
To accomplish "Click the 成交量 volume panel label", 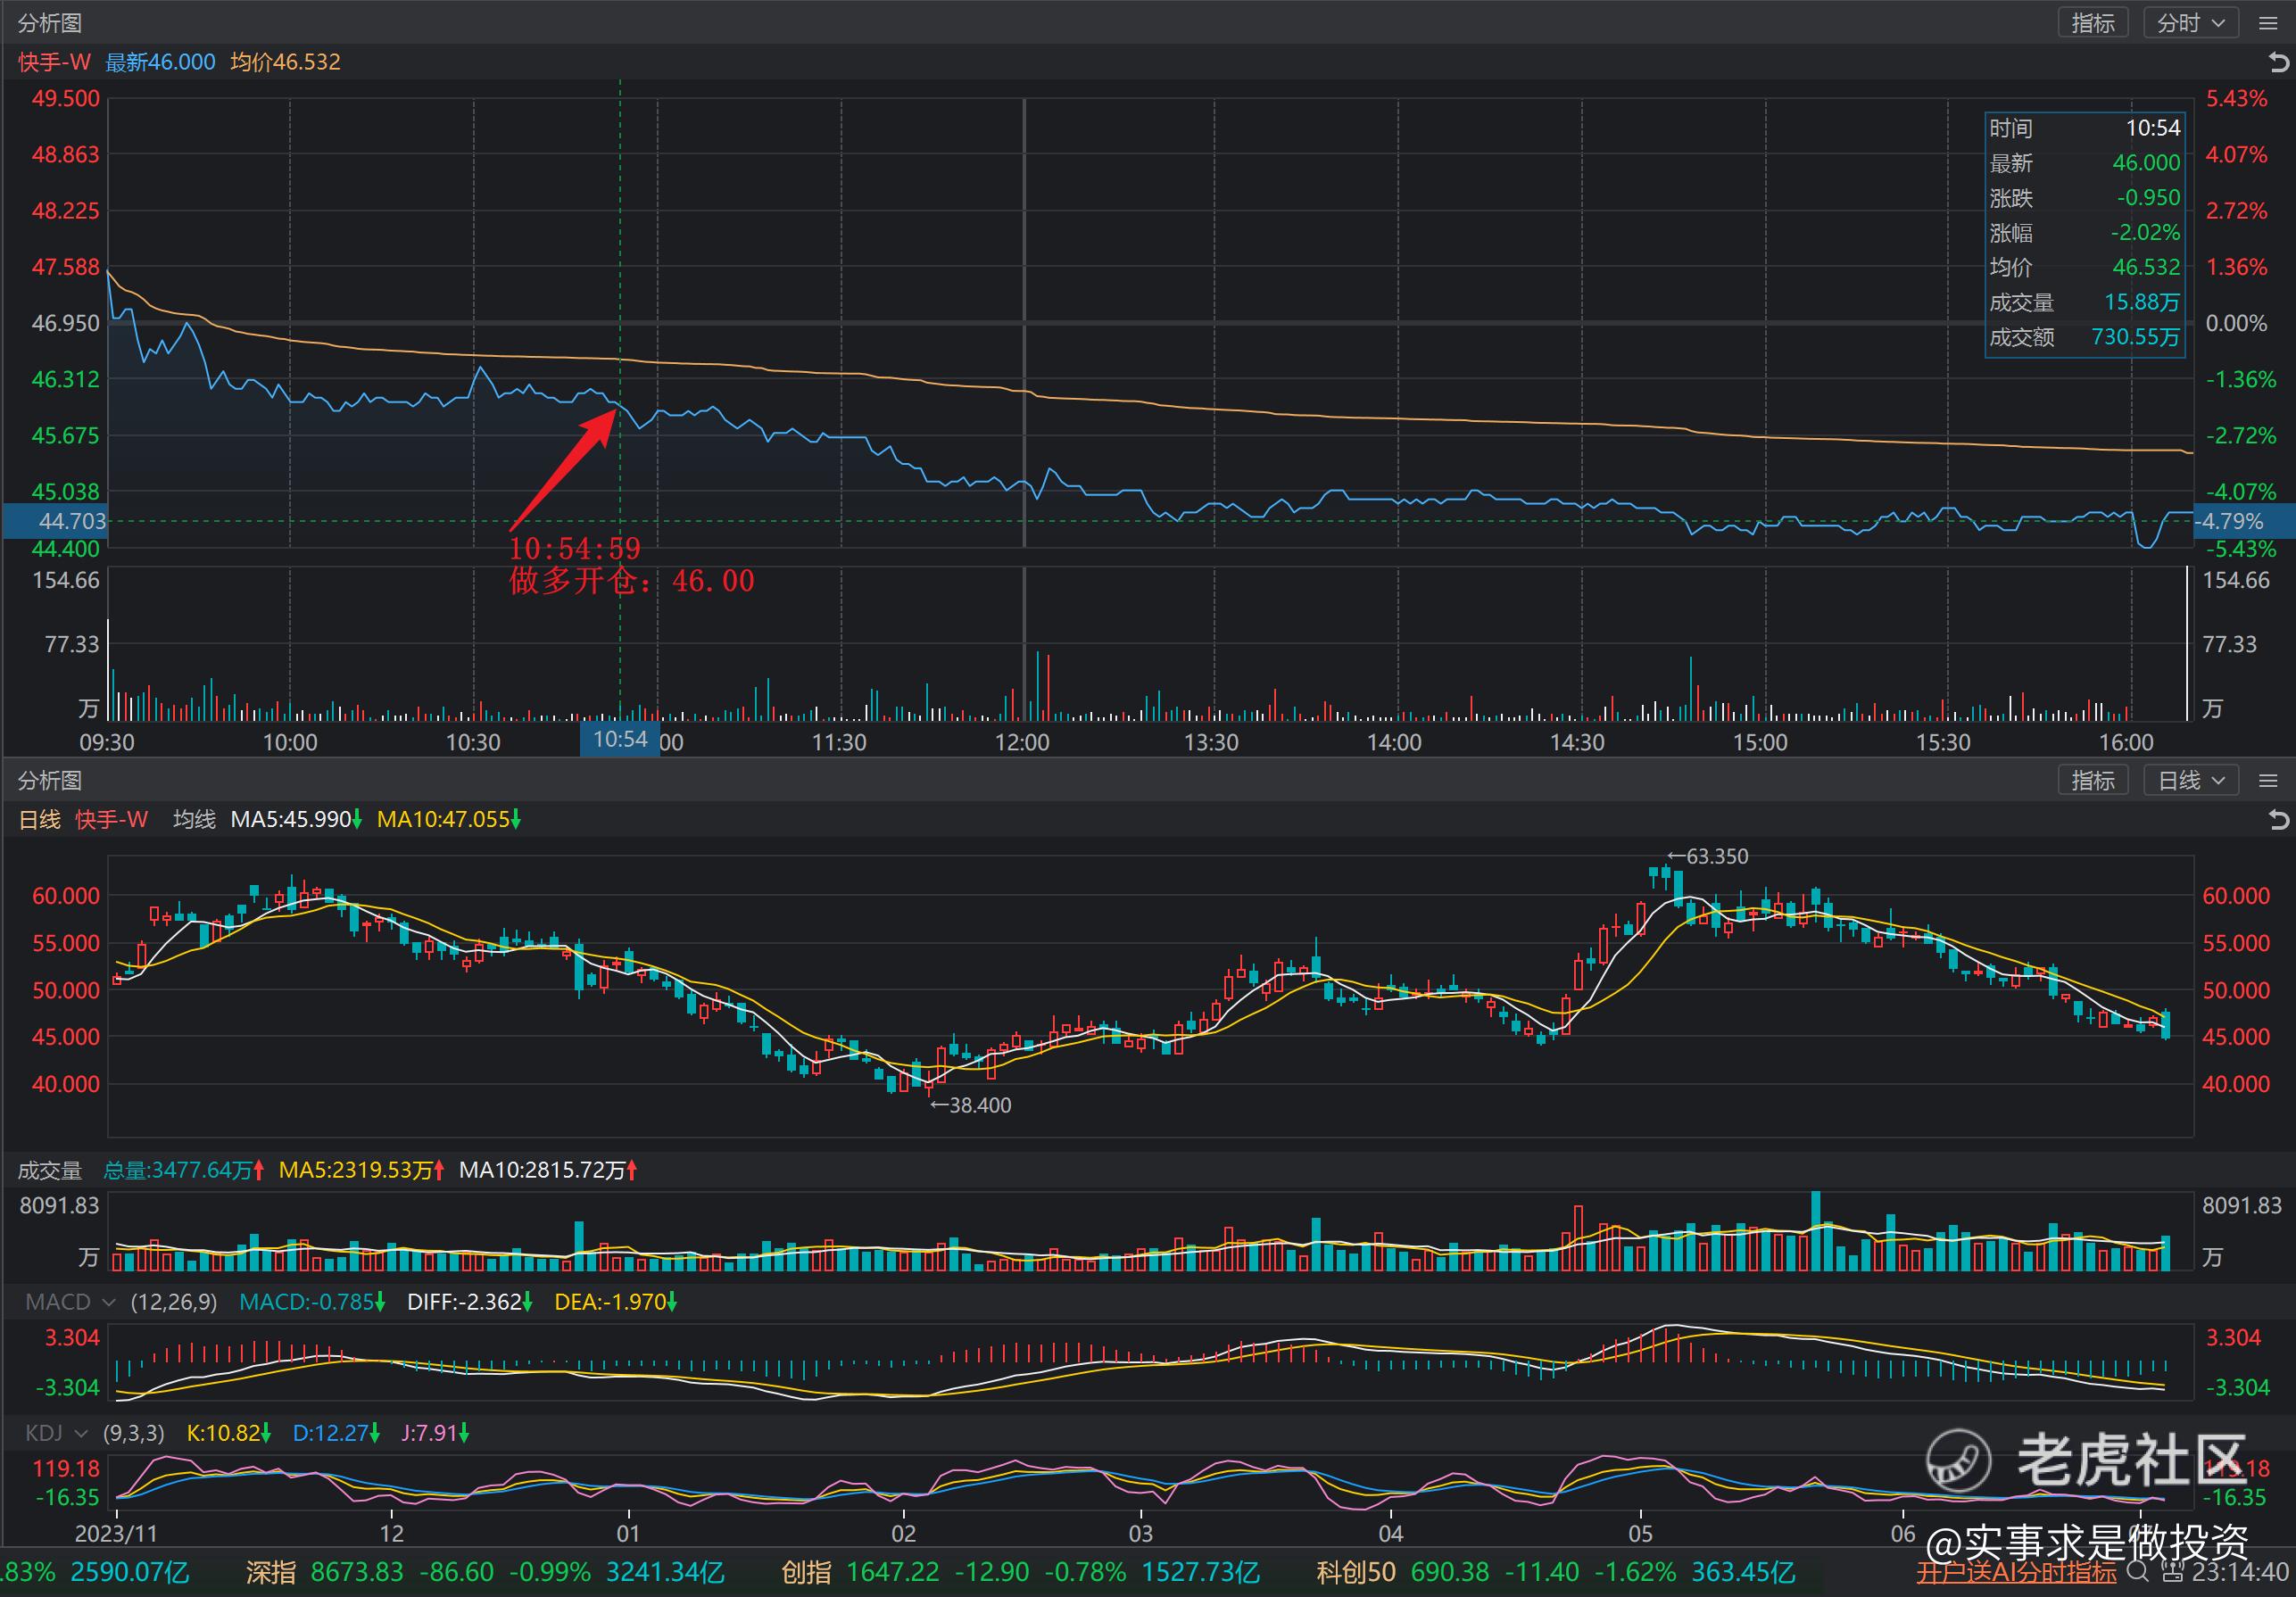I will tap(50, 1170).
